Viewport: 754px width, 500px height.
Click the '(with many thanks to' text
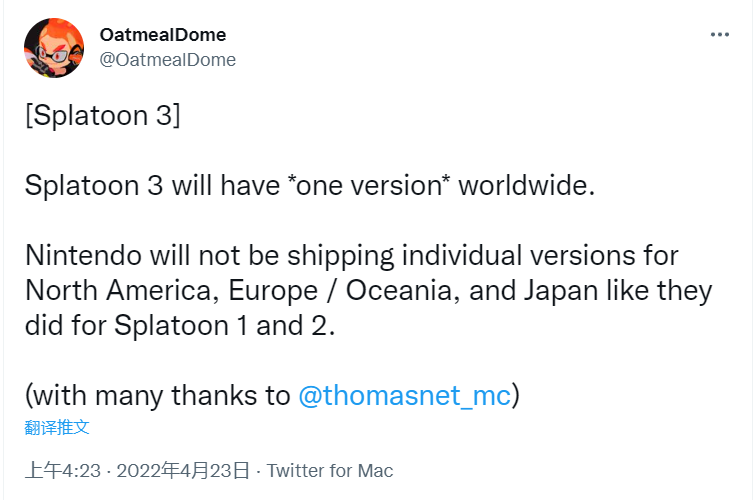pos(157,395)
